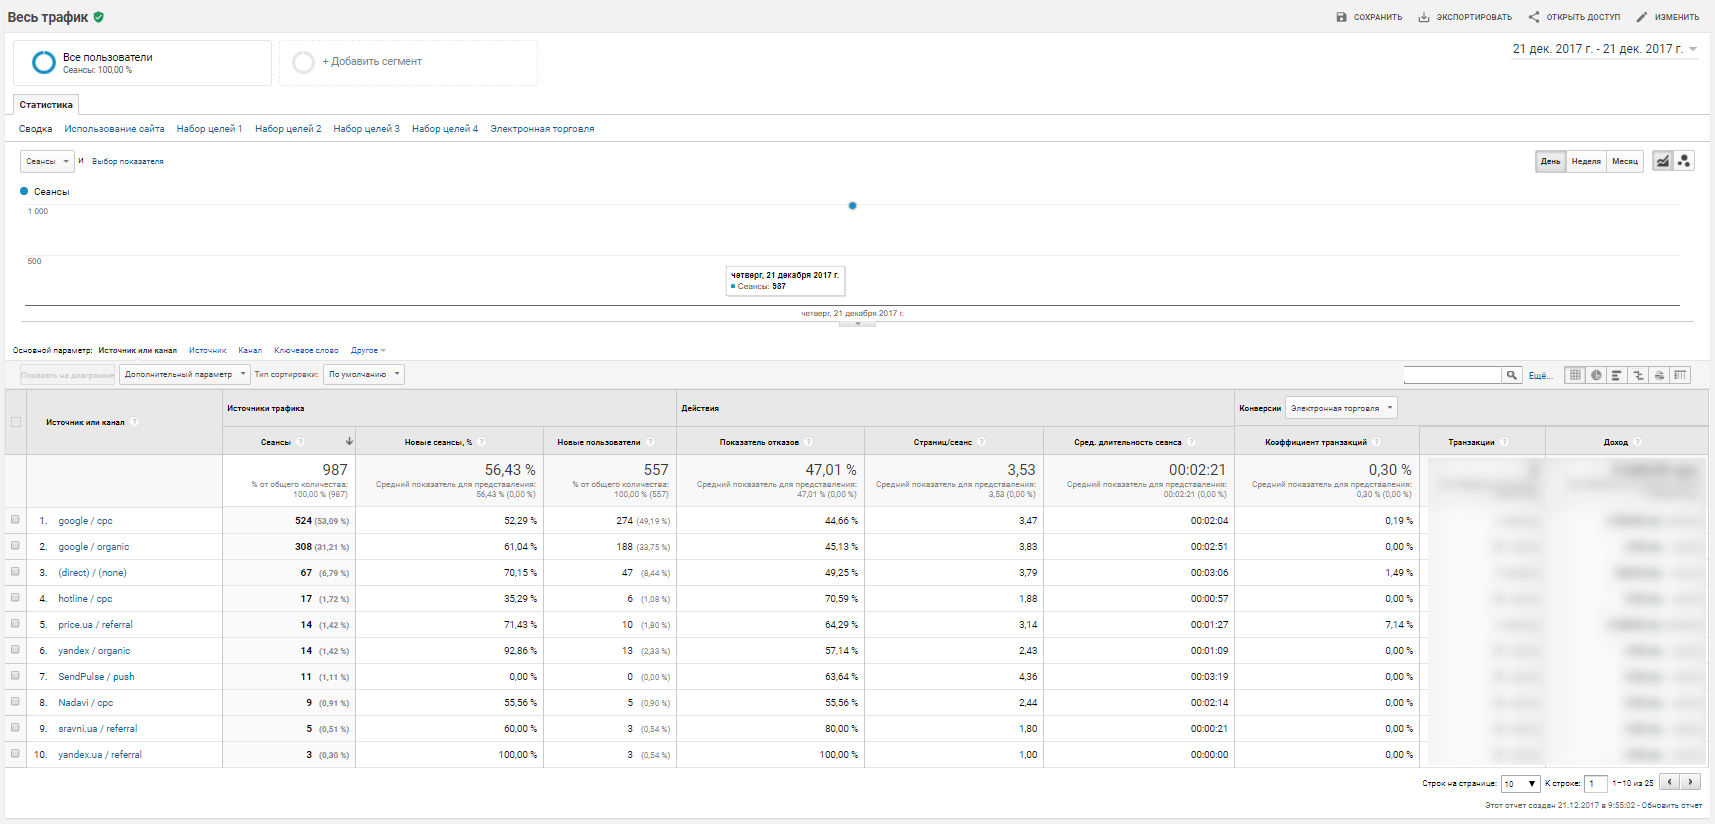Switch to the data table view icon
Image resolution: width=1715 pixels, height=824 pixels.
pyautogui.click(x=1575, y=375)
